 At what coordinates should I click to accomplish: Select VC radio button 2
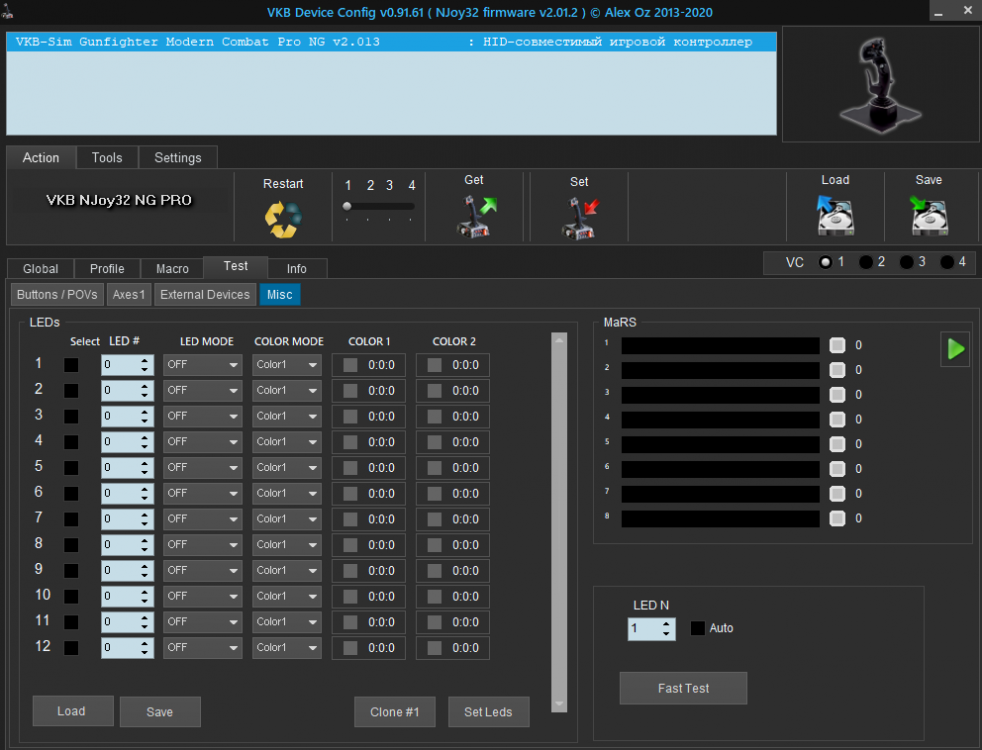(x=866, y=262)
